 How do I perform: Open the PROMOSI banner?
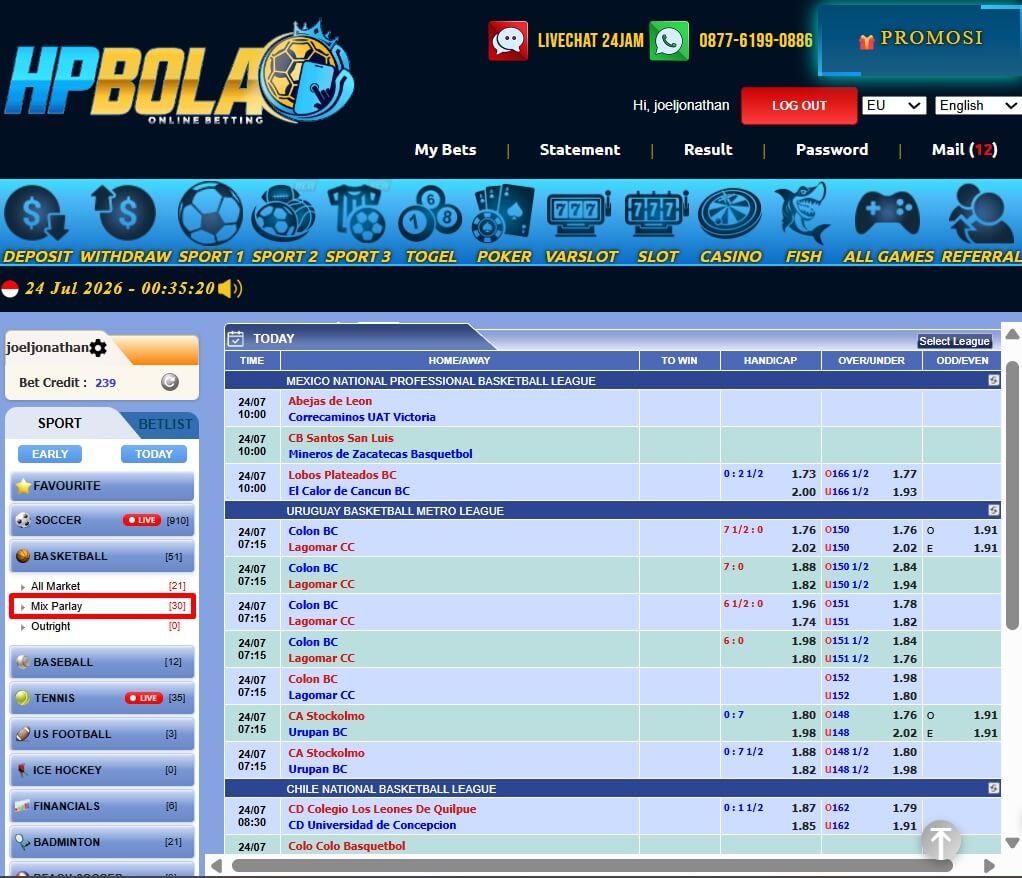pyautogui.click(x=919, y=39)
